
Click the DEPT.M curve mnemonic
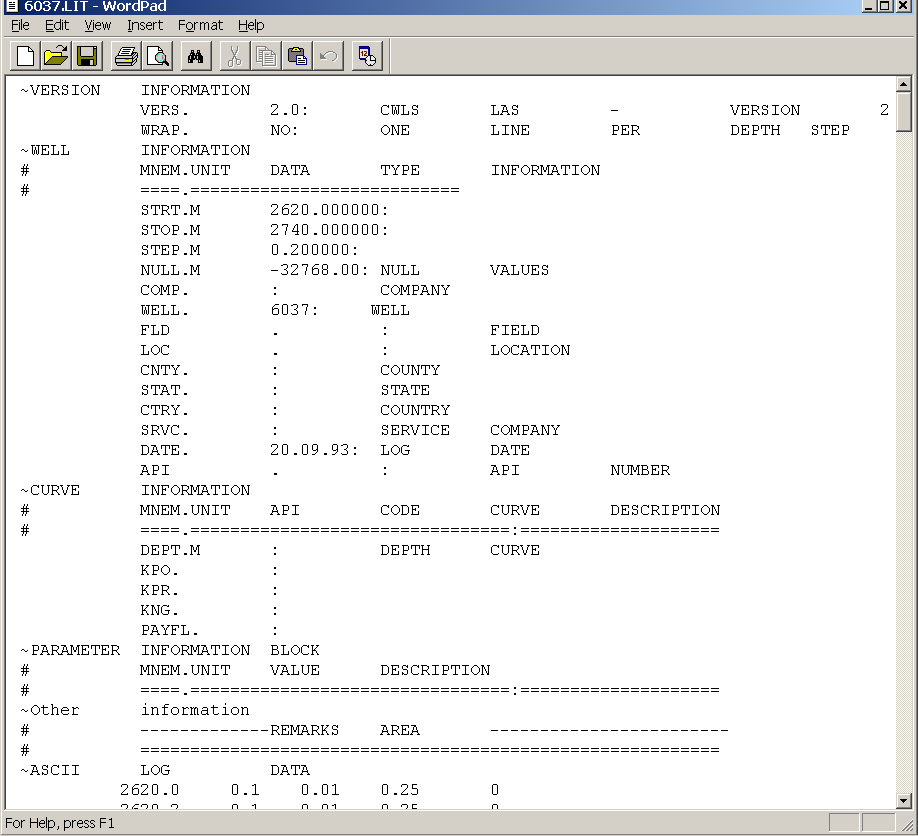coord(170,550)
